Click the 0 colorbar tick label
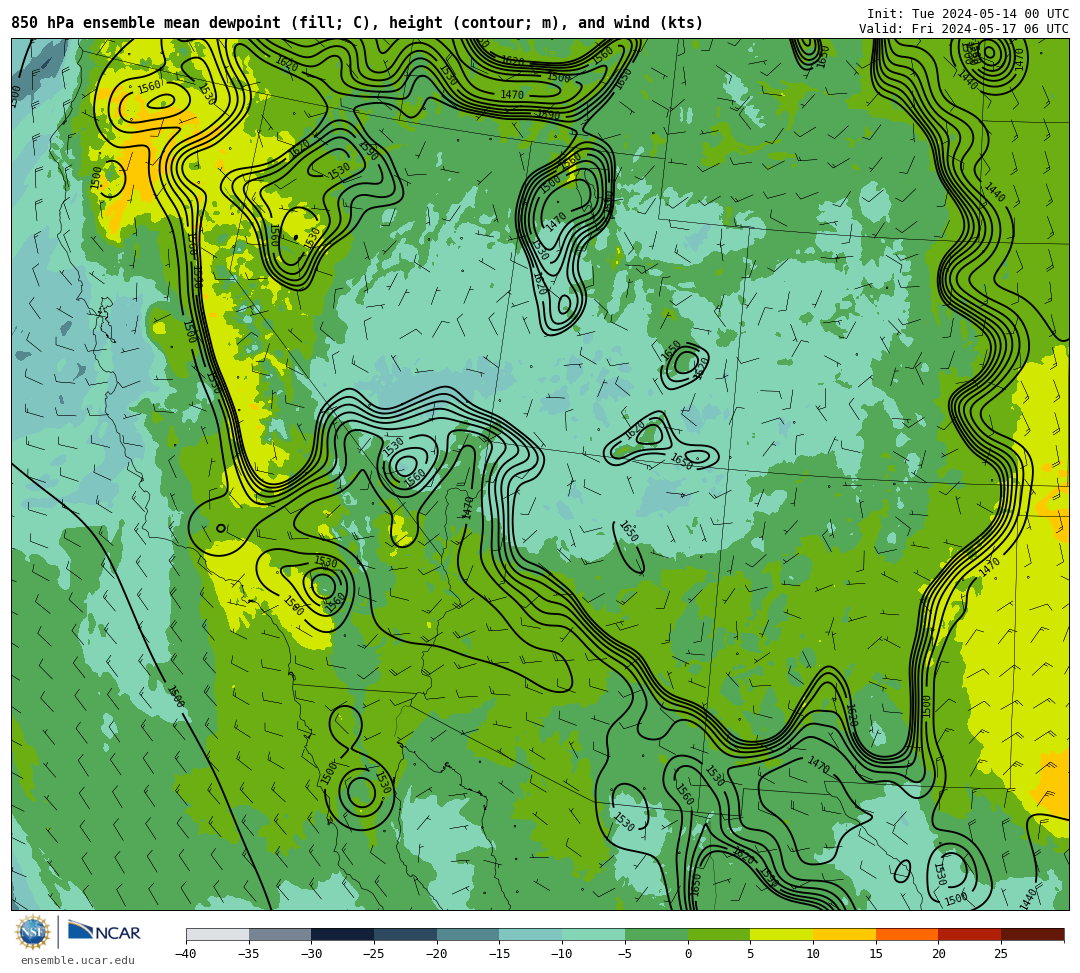1080x973 pixels. (688, 954)
